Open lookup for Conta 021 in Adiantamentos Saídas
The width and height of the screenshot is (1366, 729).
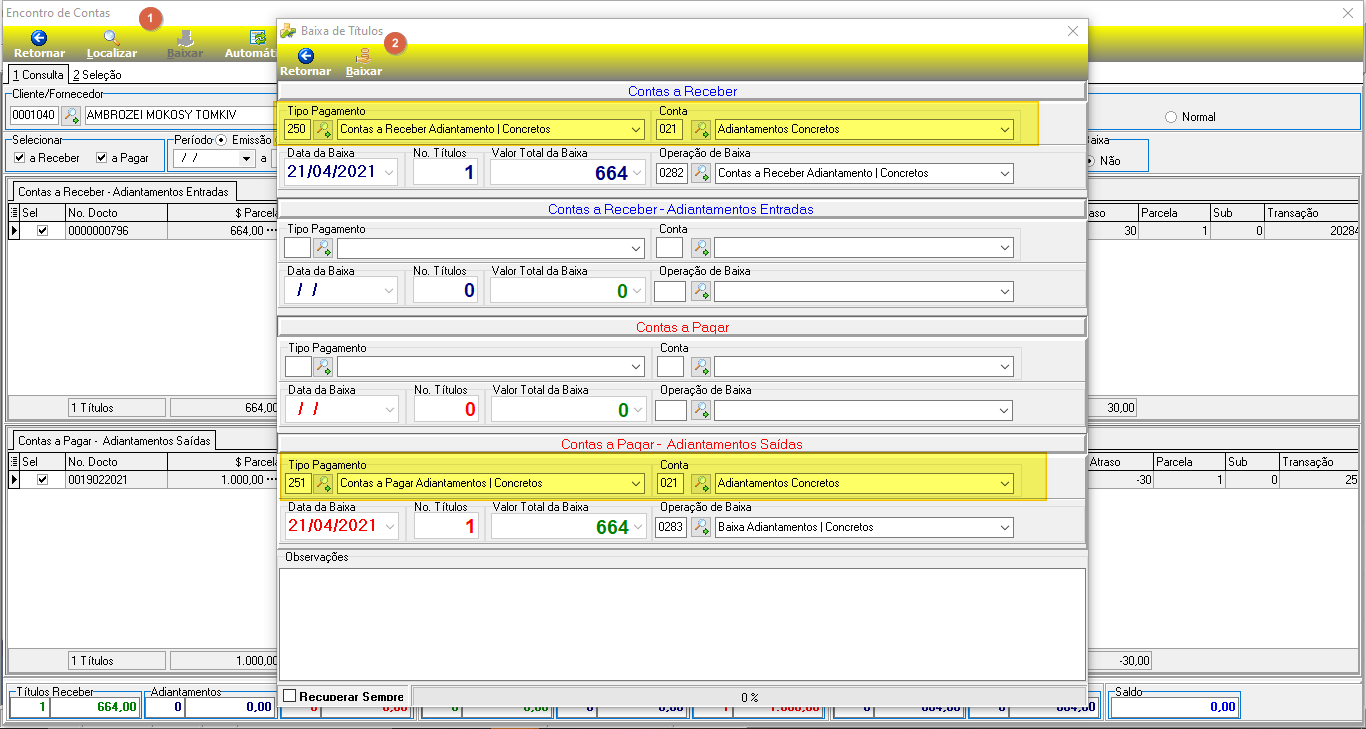[x=701, y=483]
